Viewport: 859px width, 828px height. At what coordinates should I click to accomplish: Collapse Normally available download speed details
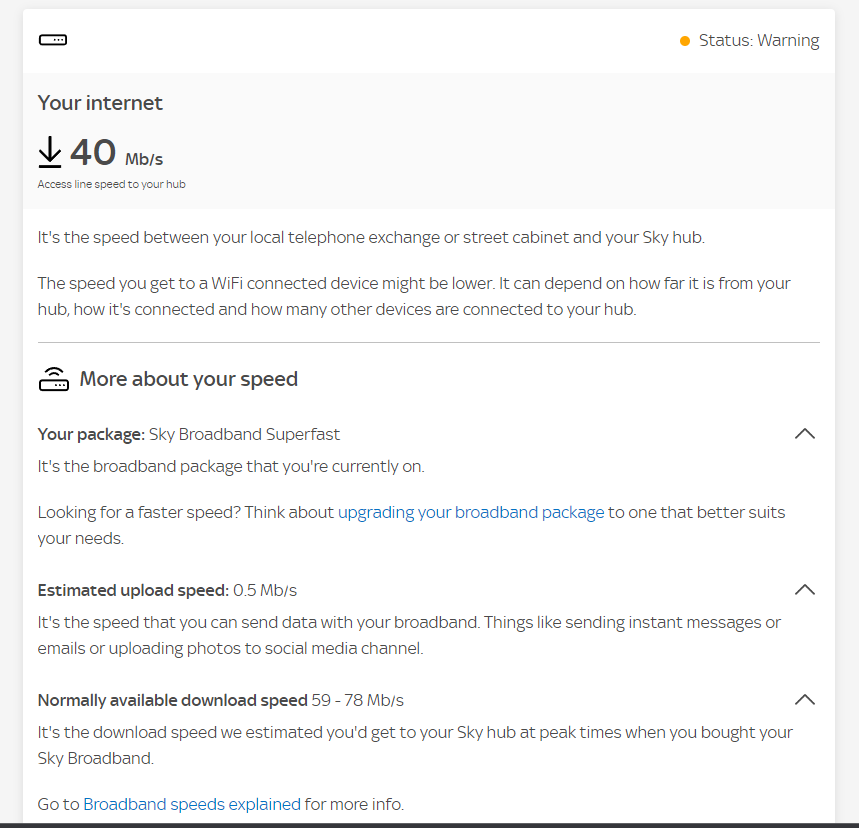[x=805, y=699]
